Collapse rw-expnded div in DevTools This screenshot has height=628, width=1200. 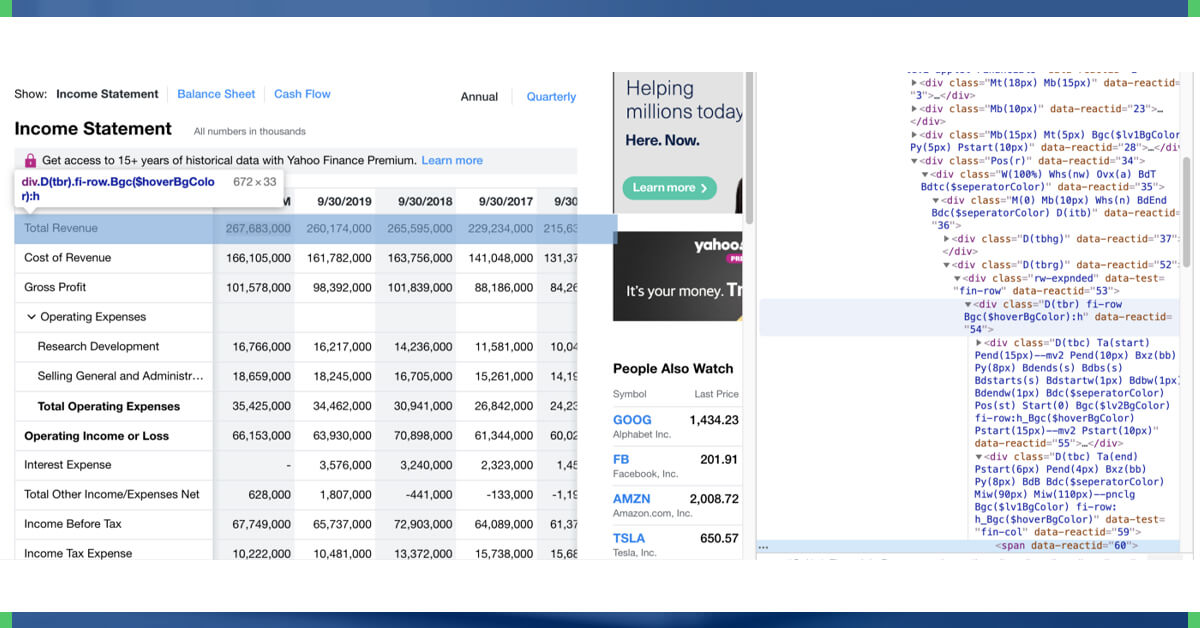(x=958, y=278)
